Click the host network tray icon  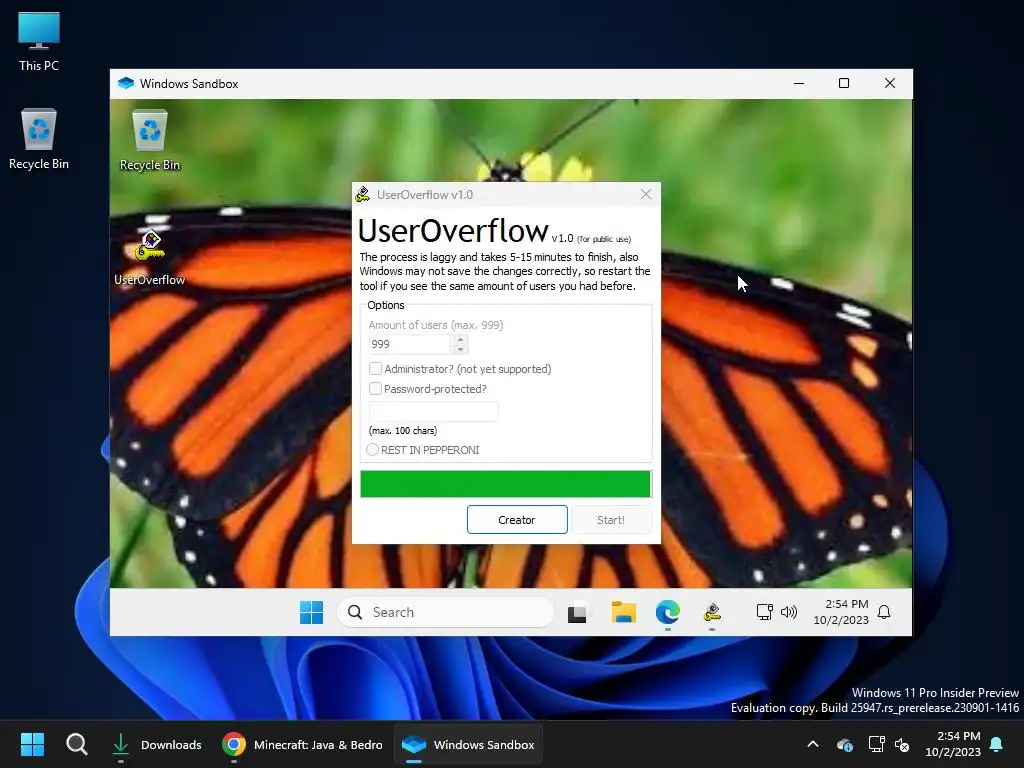tap(876, 744)
